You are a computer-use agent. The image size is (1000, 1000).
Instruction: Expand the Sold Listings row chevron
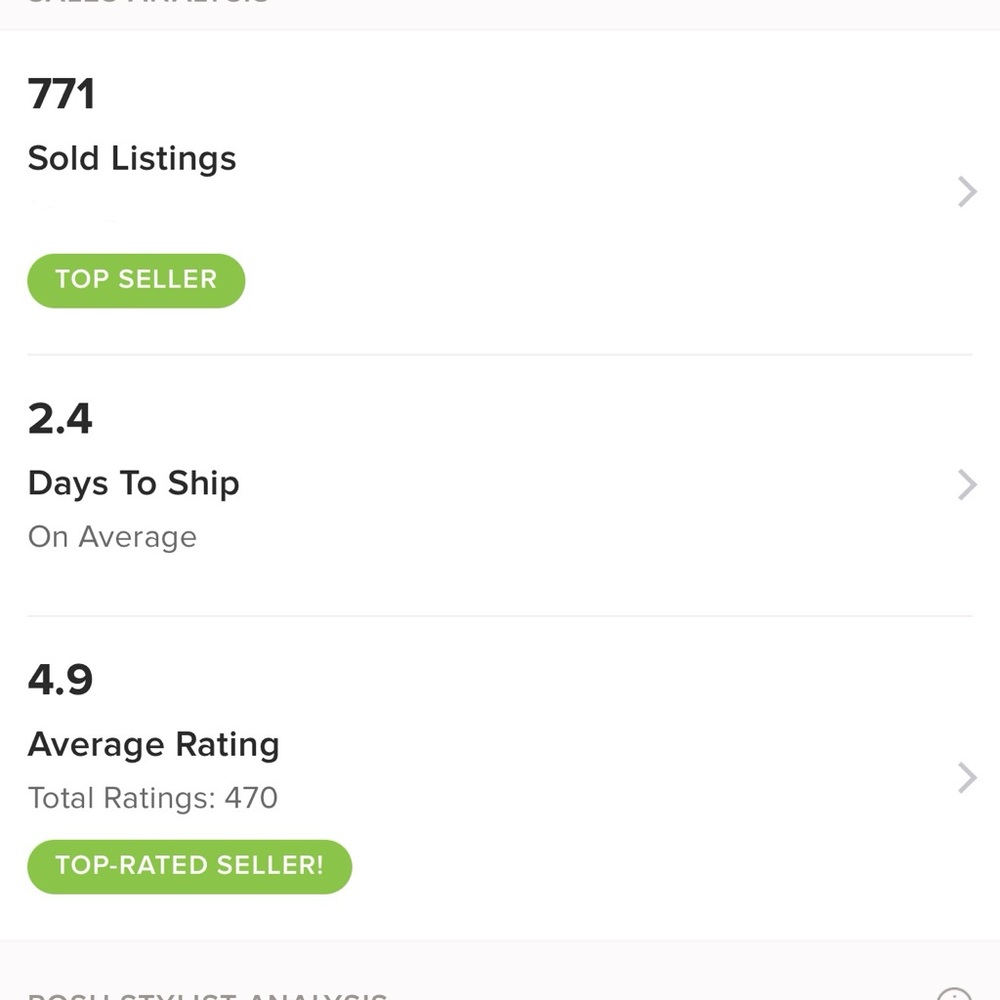(x=966, y=191)
